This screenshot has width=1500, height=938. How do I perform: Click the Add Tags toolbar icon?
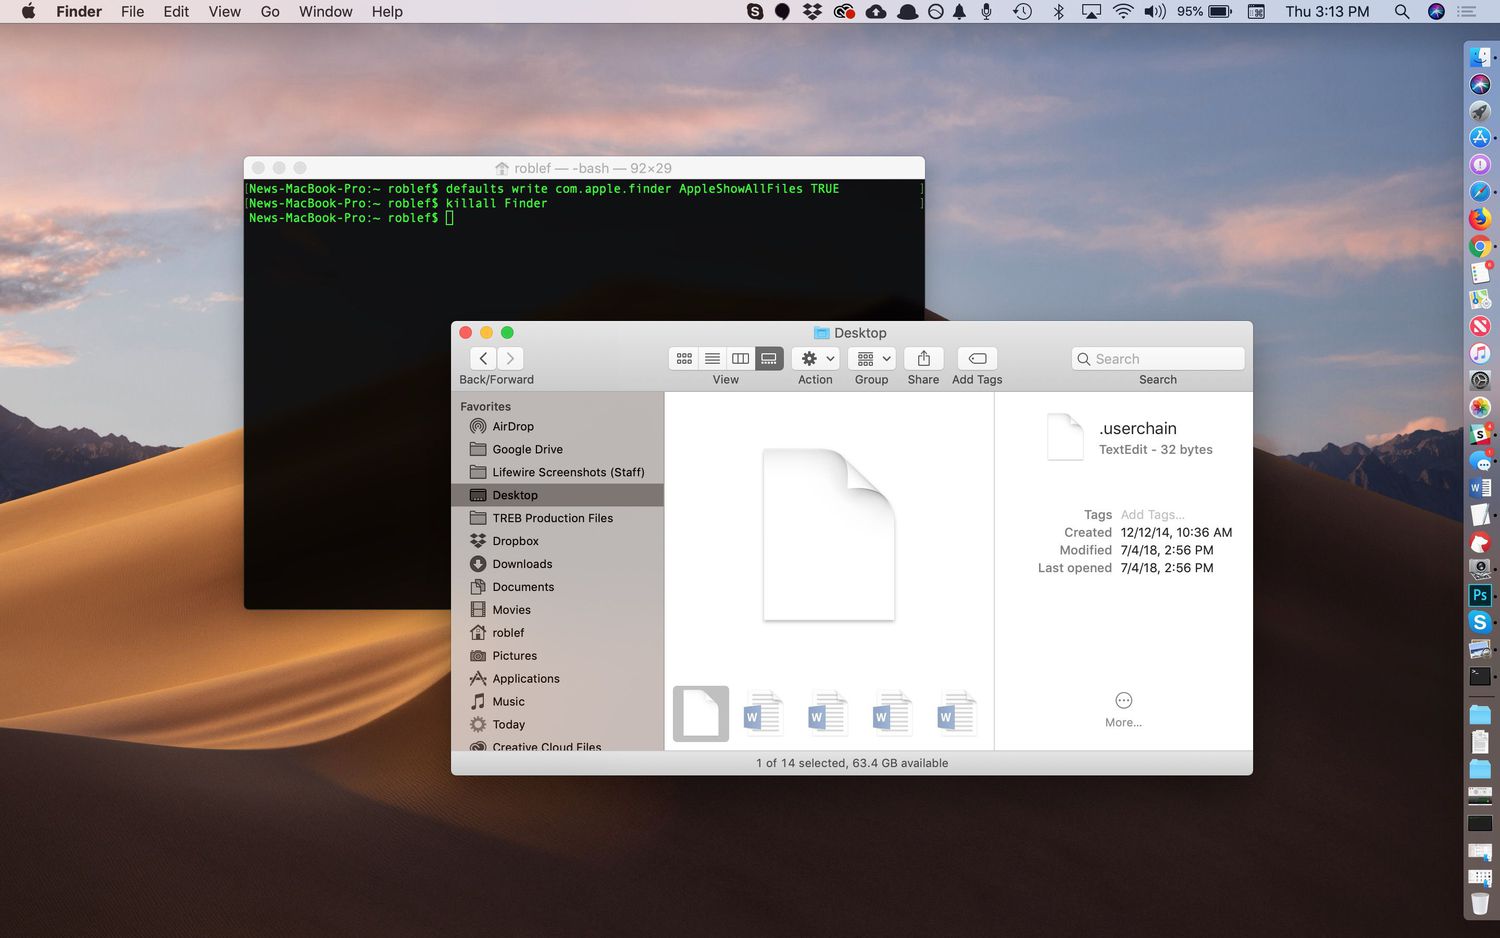(x=977, y=359)
